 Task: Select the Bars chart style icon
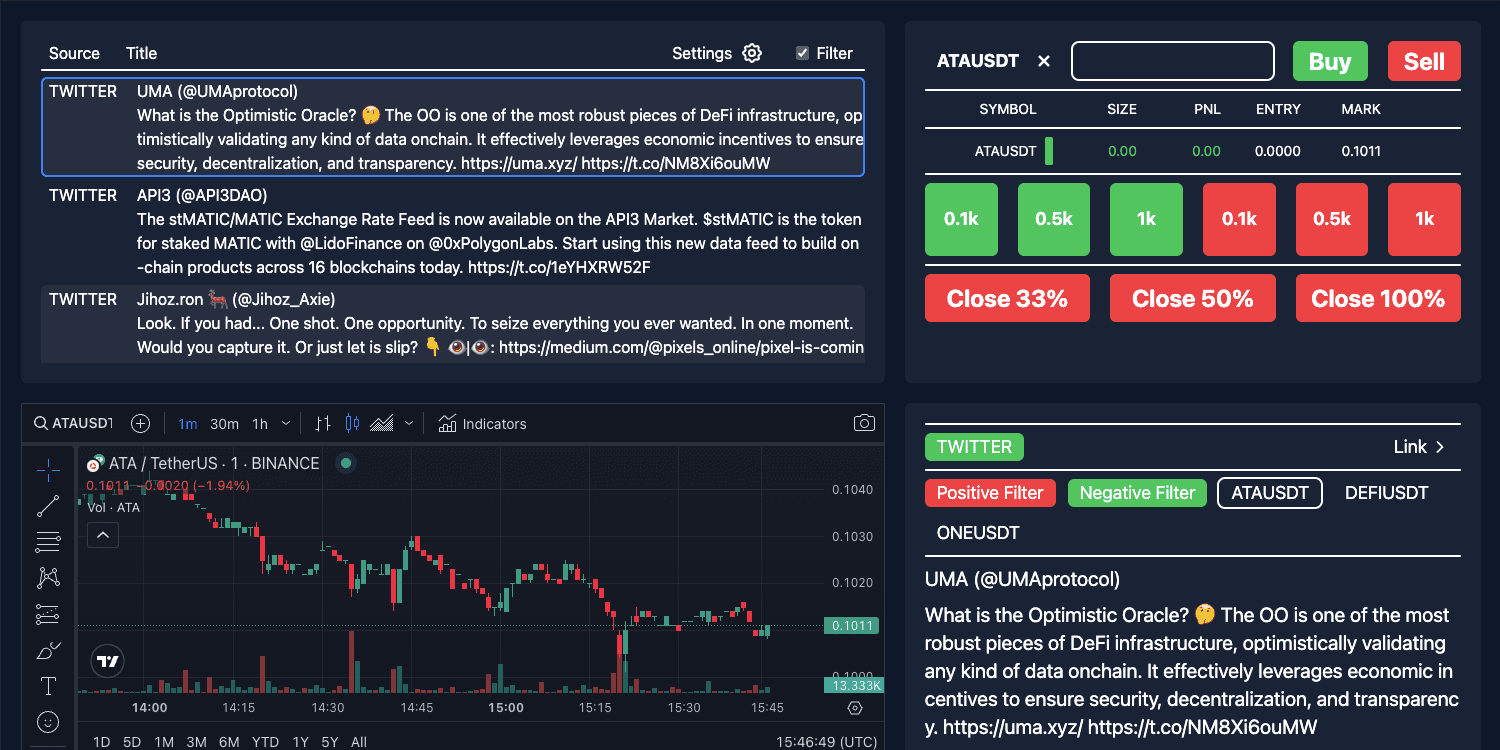(322, 424)
